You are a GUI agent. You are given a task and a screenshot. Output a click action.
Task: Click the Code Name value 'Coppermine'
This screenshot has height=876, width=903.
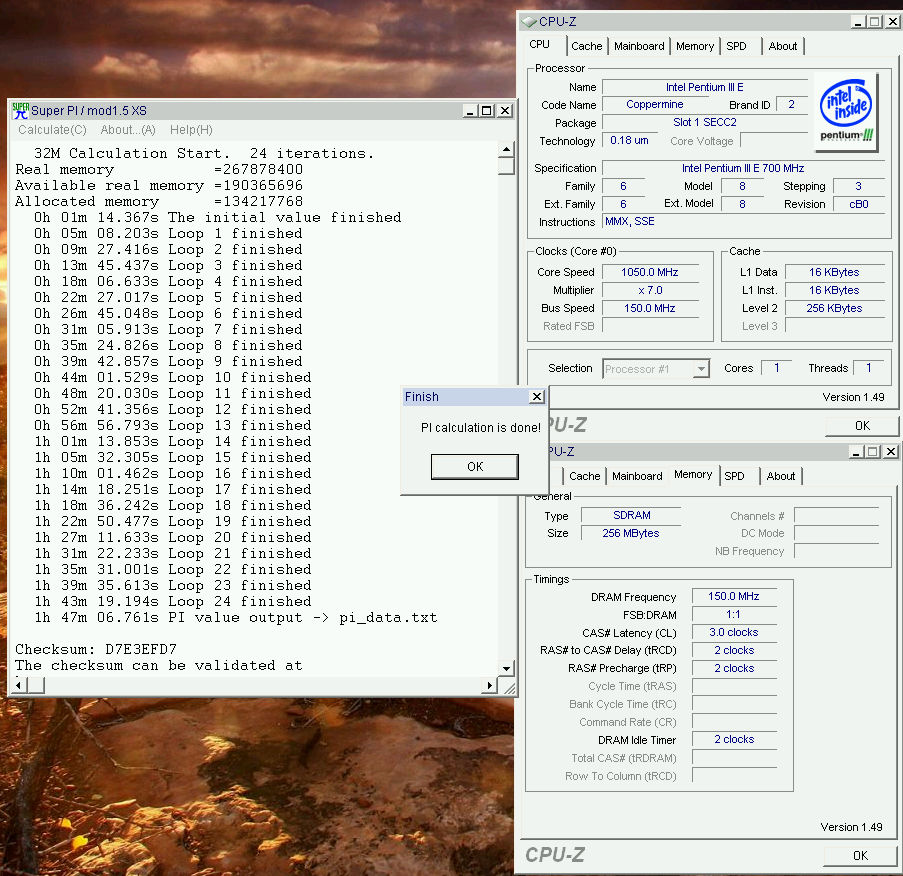click(655, 104)
